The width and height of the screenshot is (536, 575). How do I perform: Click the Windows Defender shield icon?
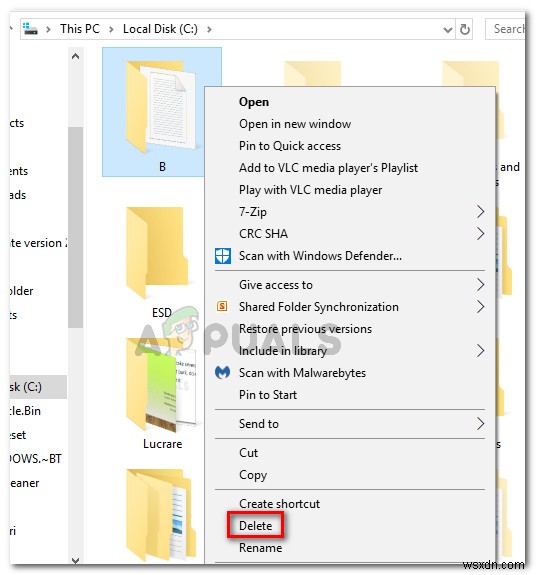(x=223, y=256)
